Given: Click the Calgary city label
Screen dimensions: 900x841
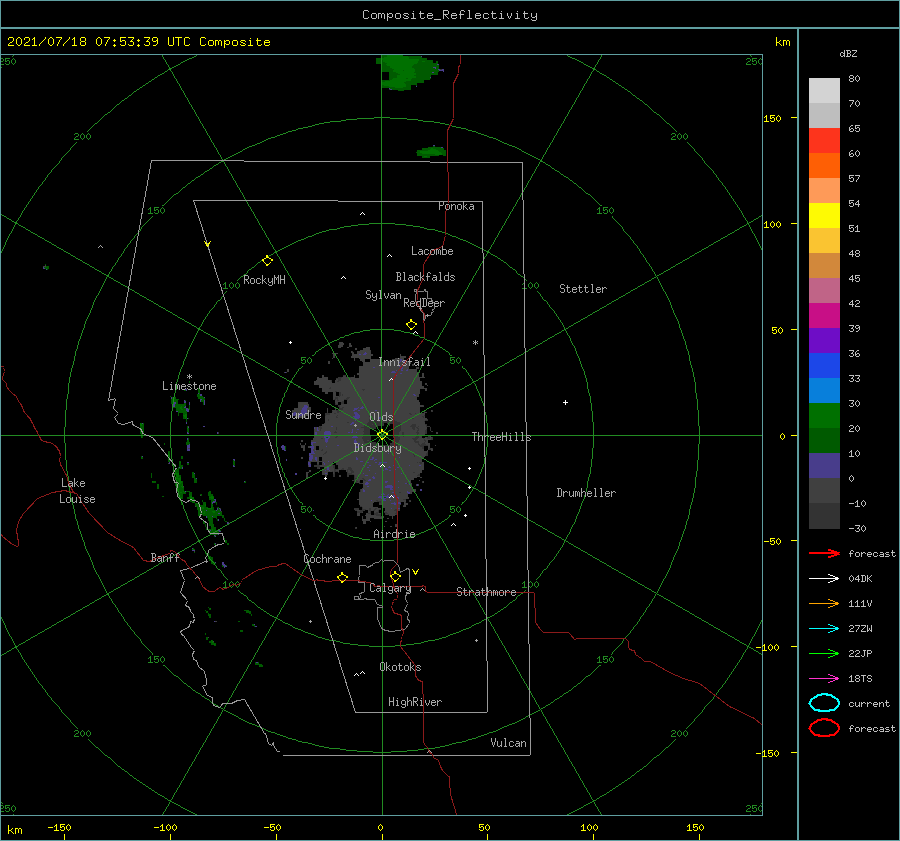Looking at the screenshot, I should pyautogui.click(x=390, y=588).
